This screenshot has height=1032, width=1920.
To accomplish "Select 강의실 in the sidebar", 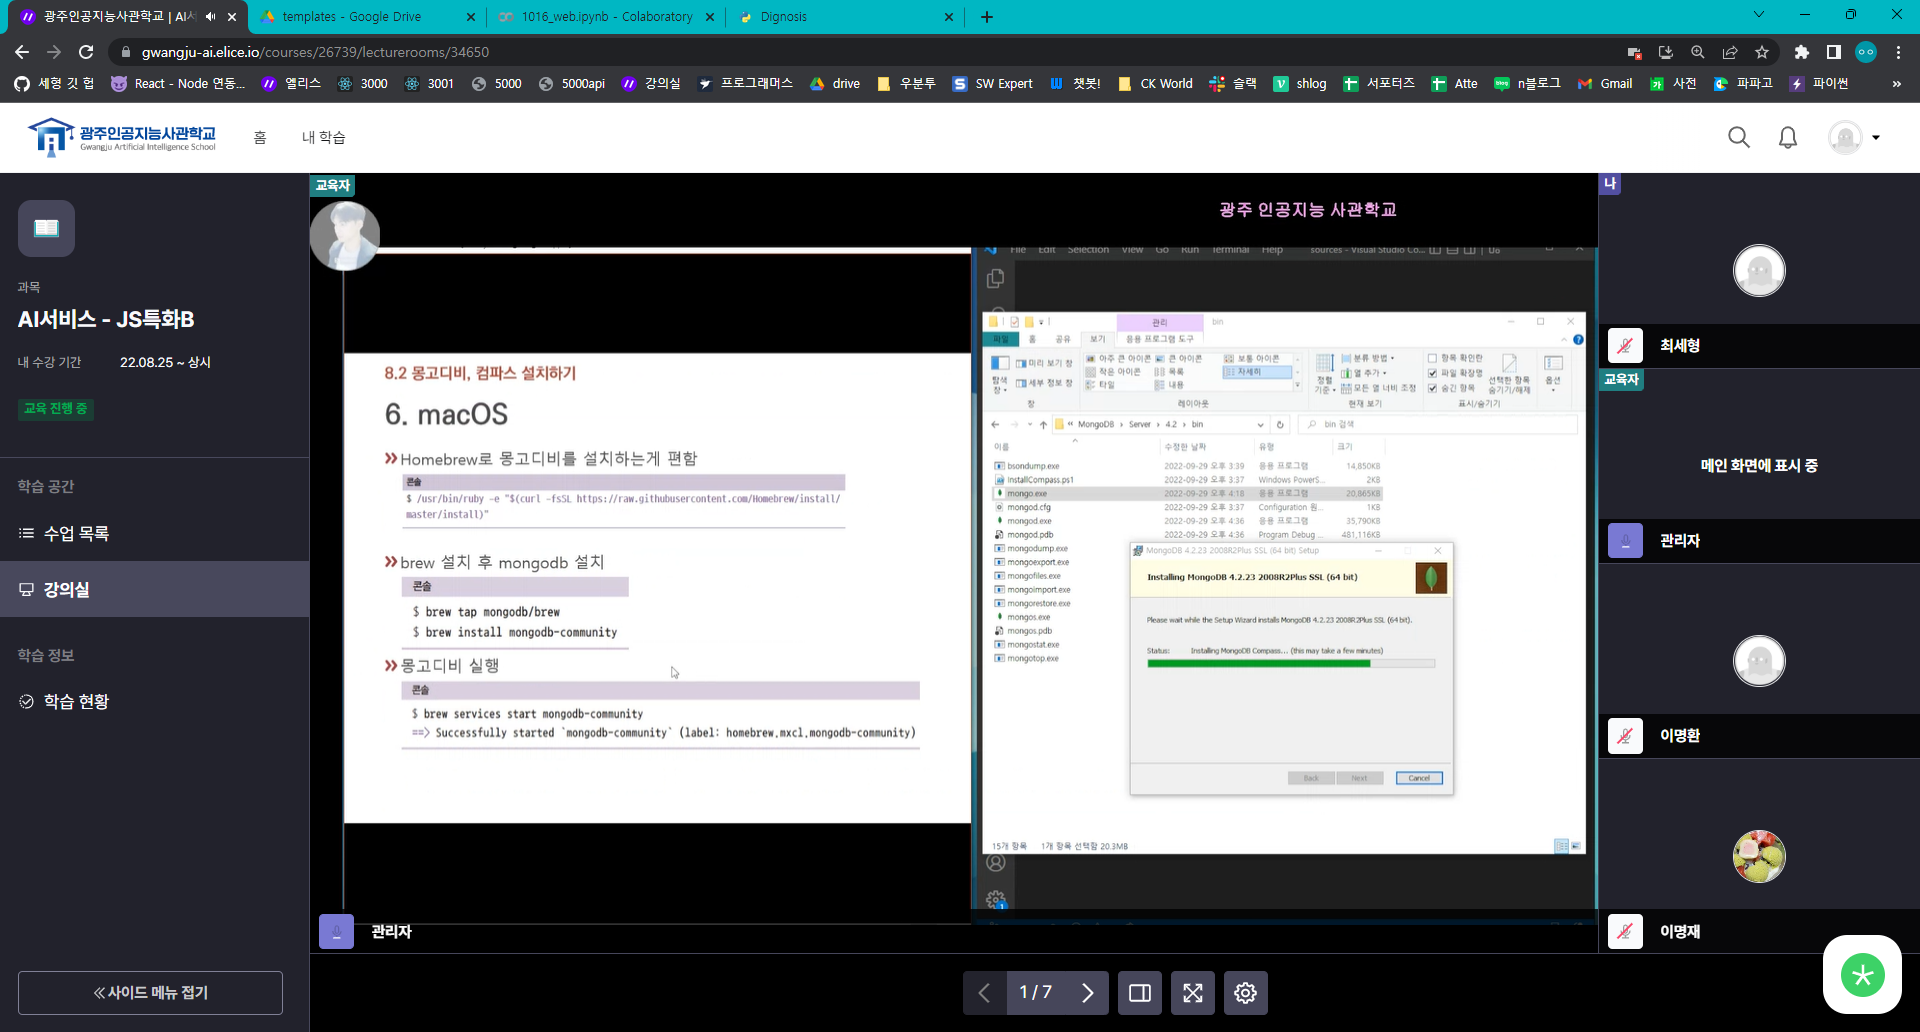I will point(154,589).
